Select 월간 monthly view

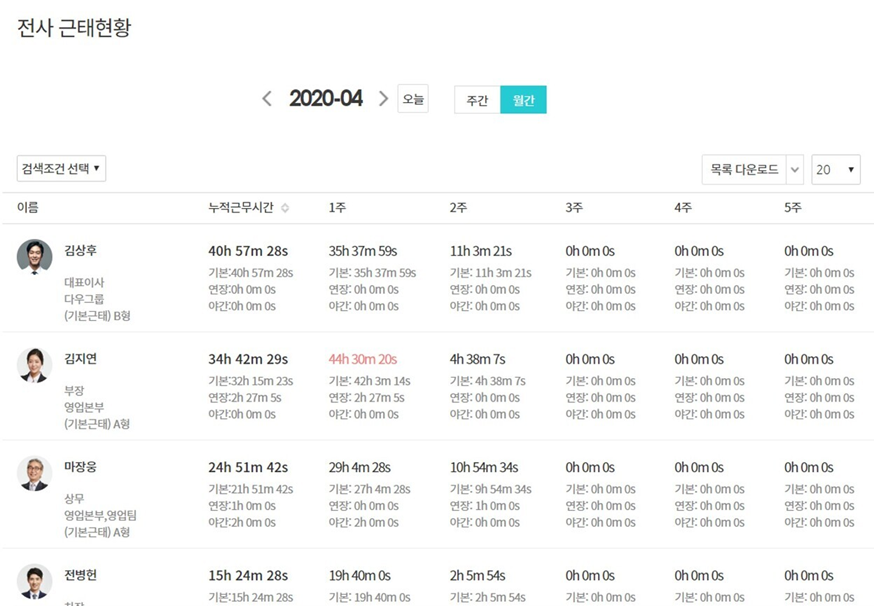(x=523, y=100)
